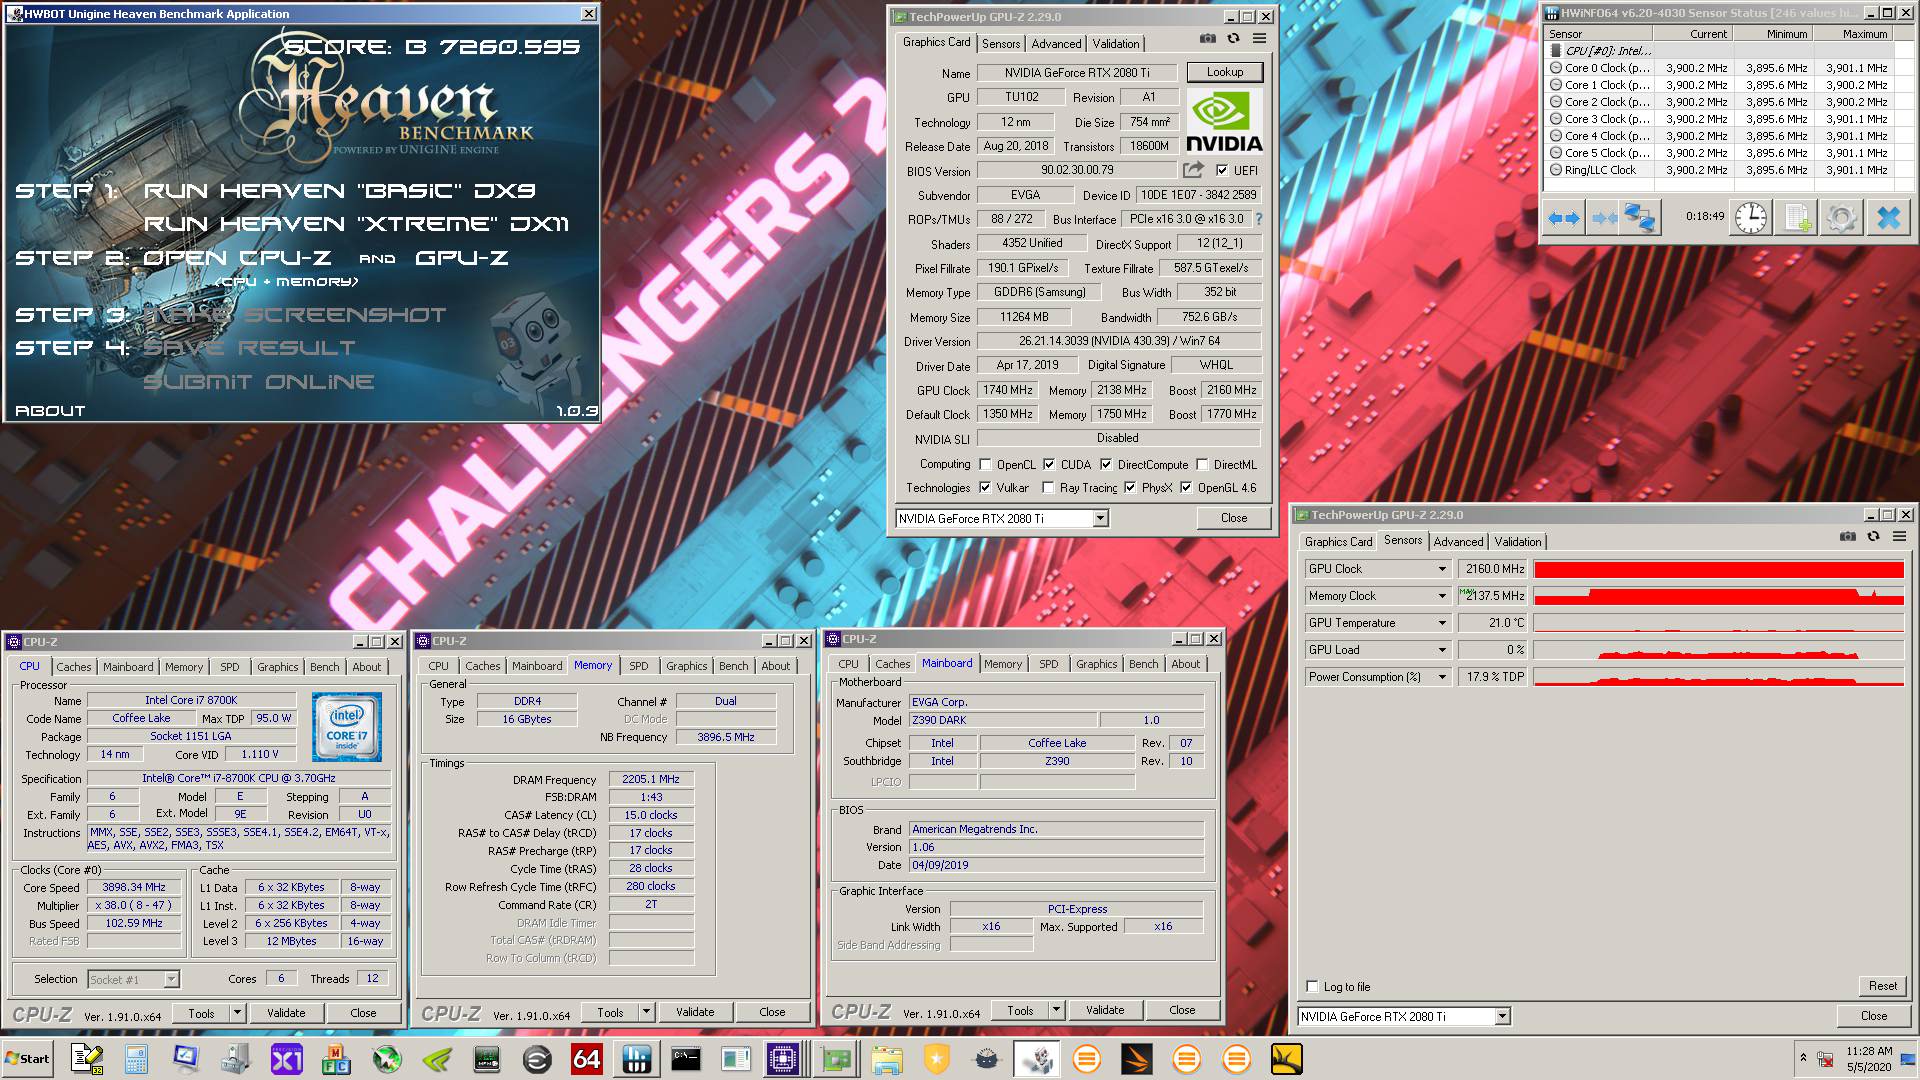Screen dimensions: 1920x1080
Task: Click the GPU Clock red sensor graph
Action: (x=1718, y=569)
